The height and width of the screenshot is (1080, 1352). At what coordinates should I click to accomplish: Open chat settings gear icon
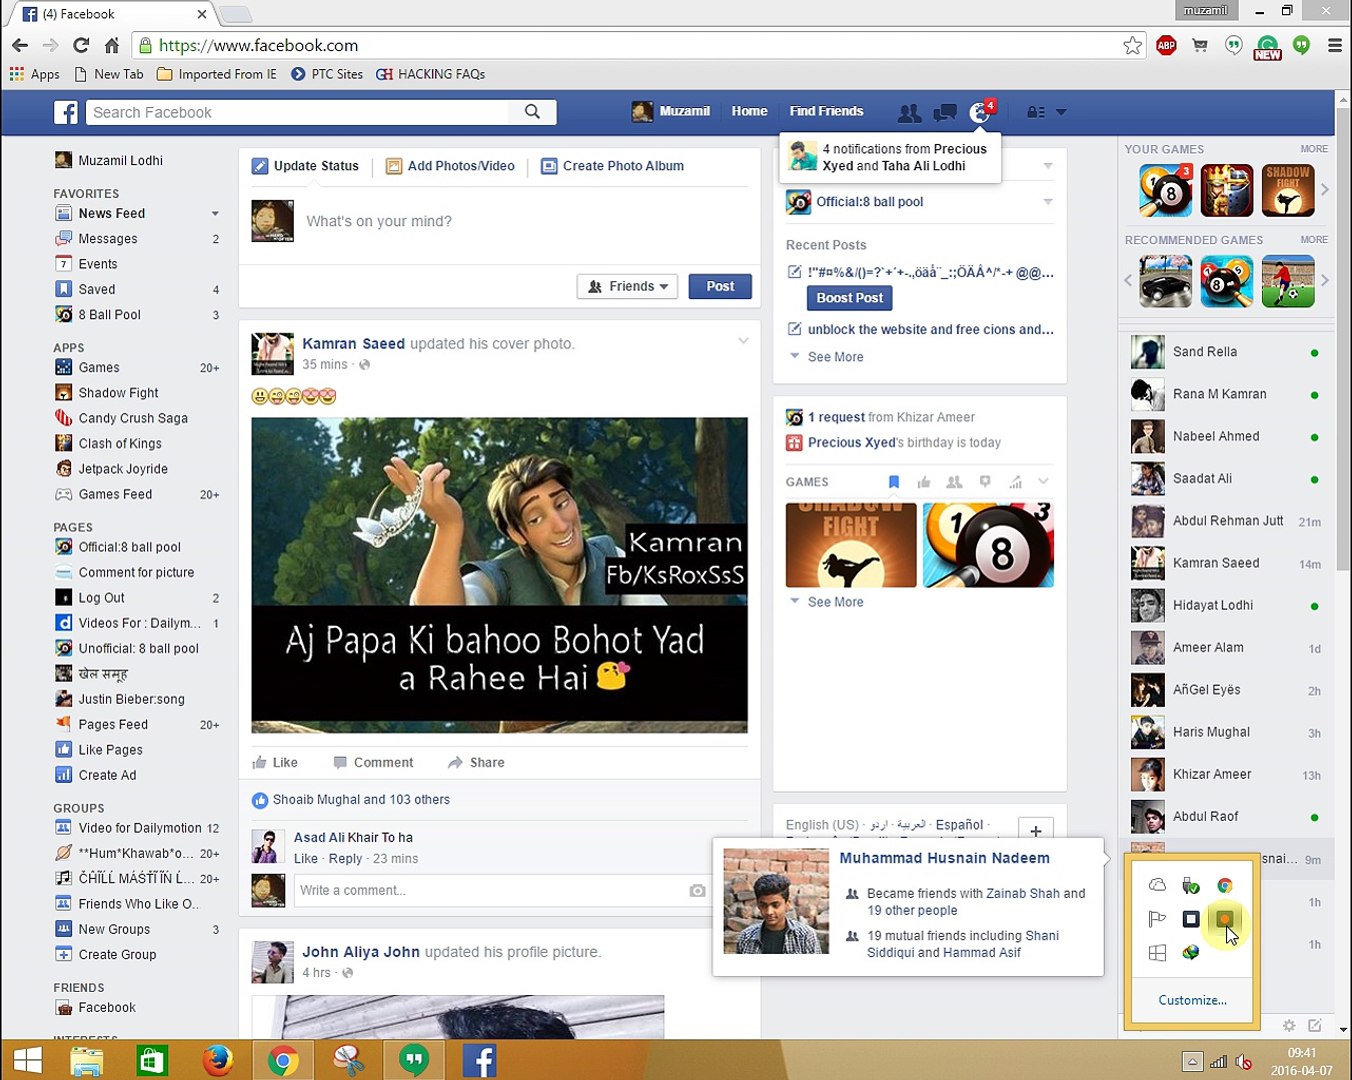[x=1289, y=1025]
